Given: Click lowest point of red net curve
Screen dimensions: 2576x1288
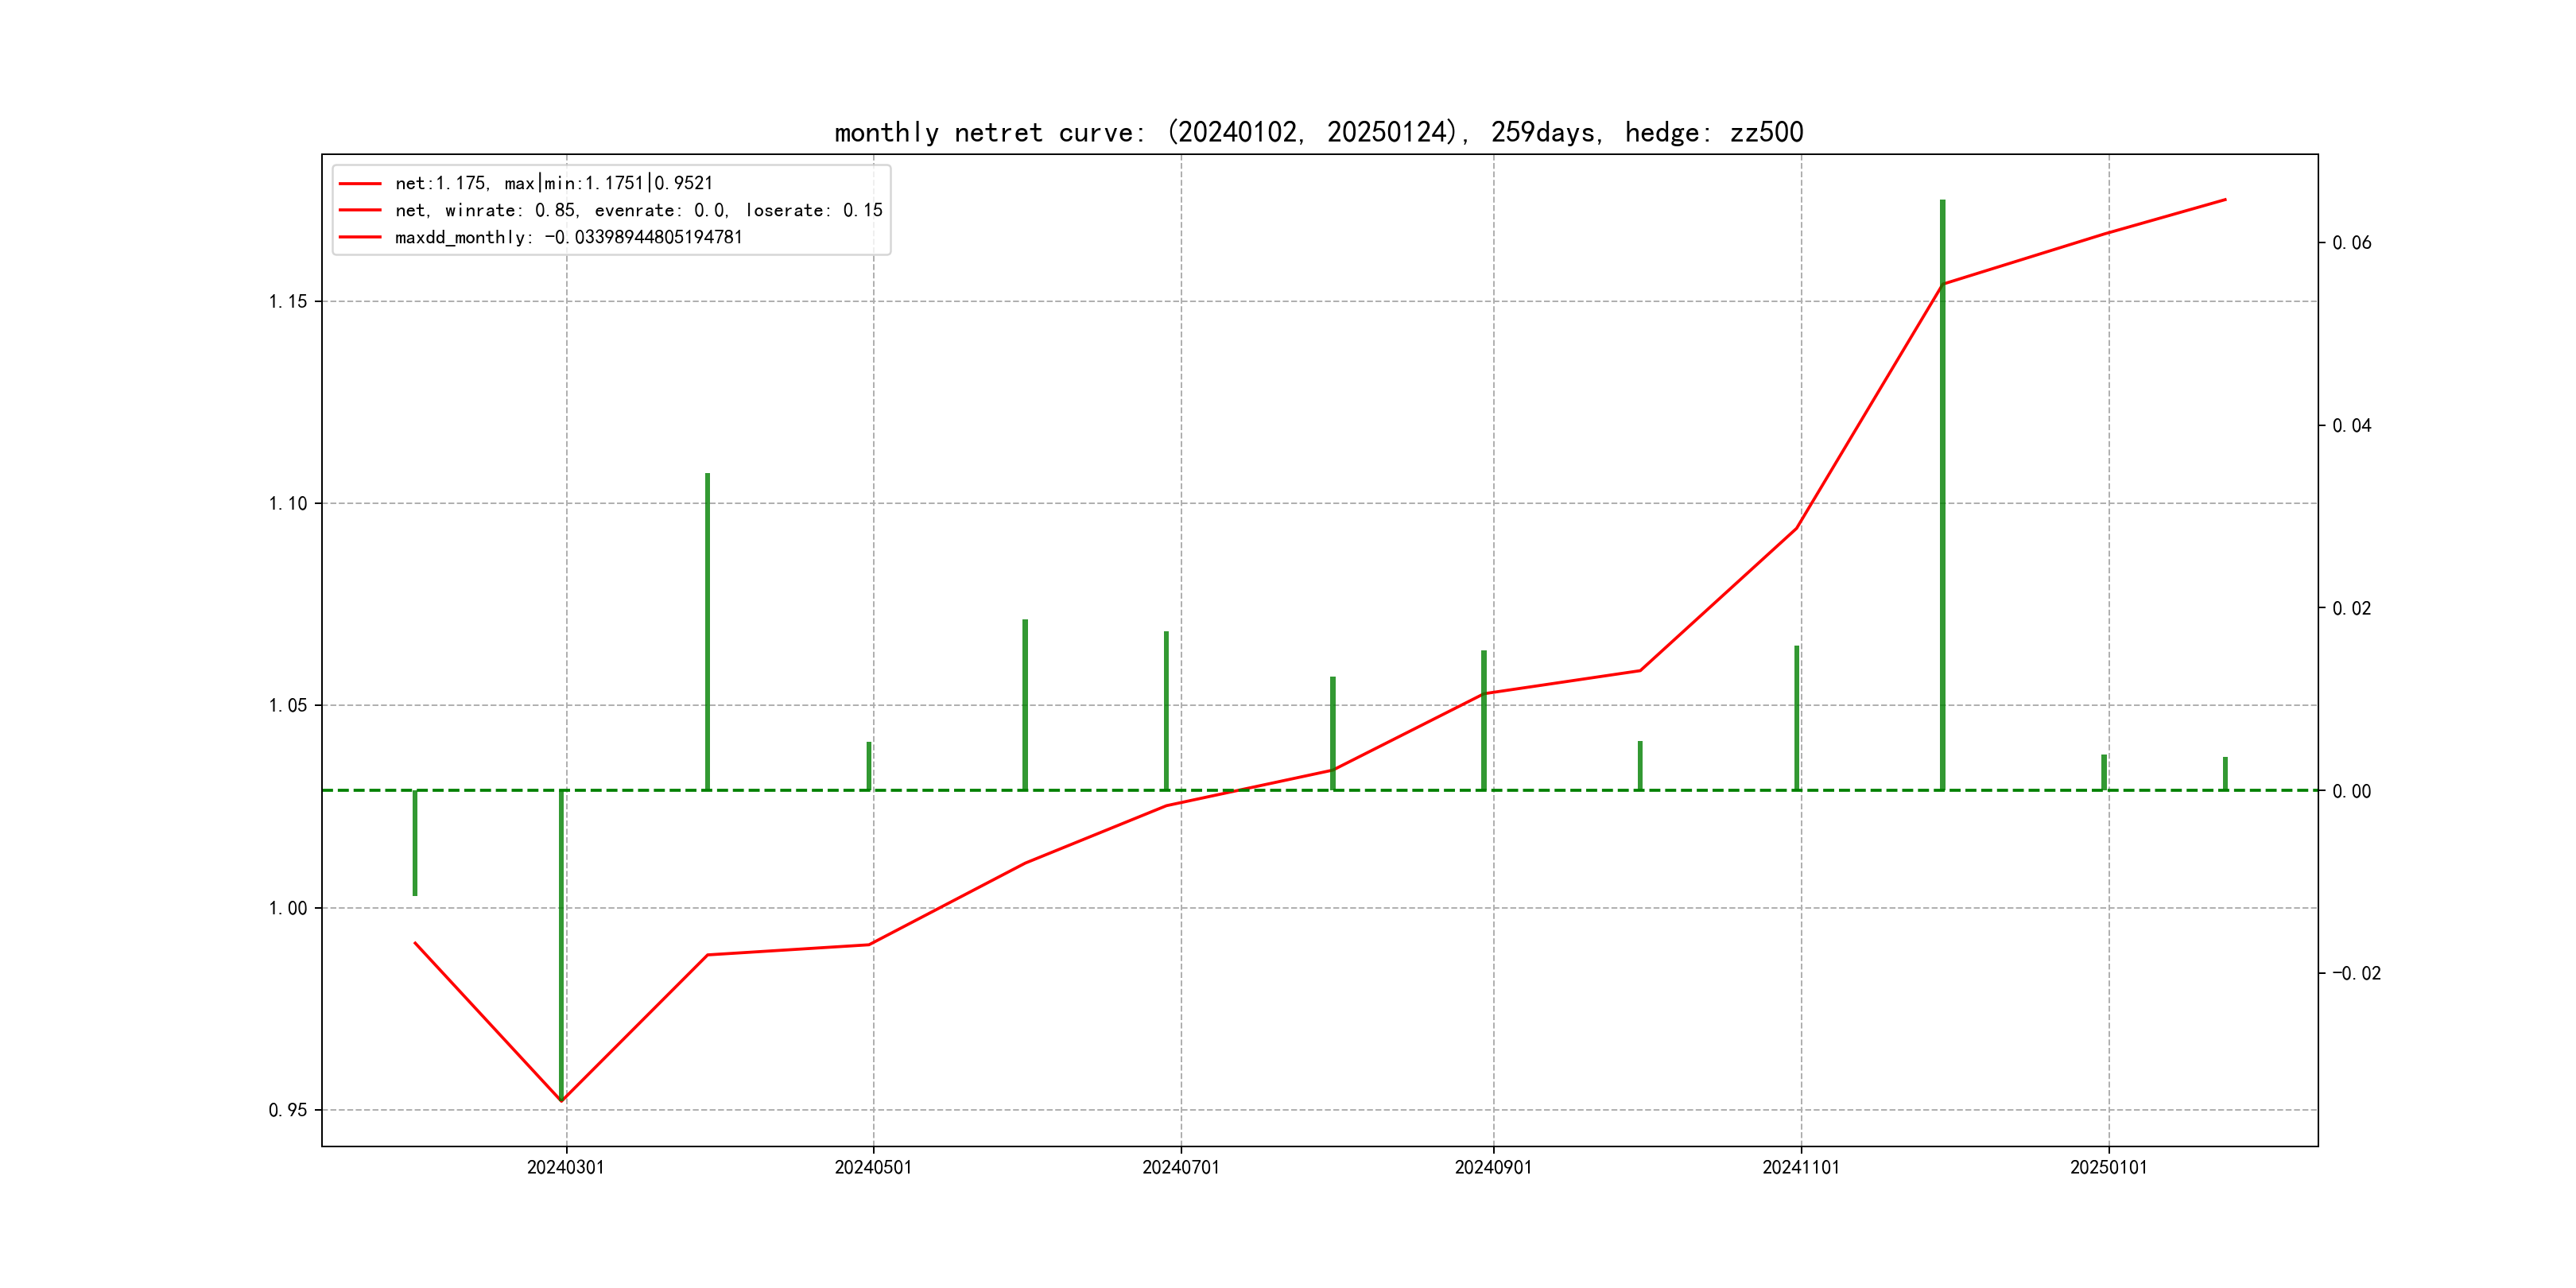Looking at the screenshot, I should click(x=561, y=1101).
